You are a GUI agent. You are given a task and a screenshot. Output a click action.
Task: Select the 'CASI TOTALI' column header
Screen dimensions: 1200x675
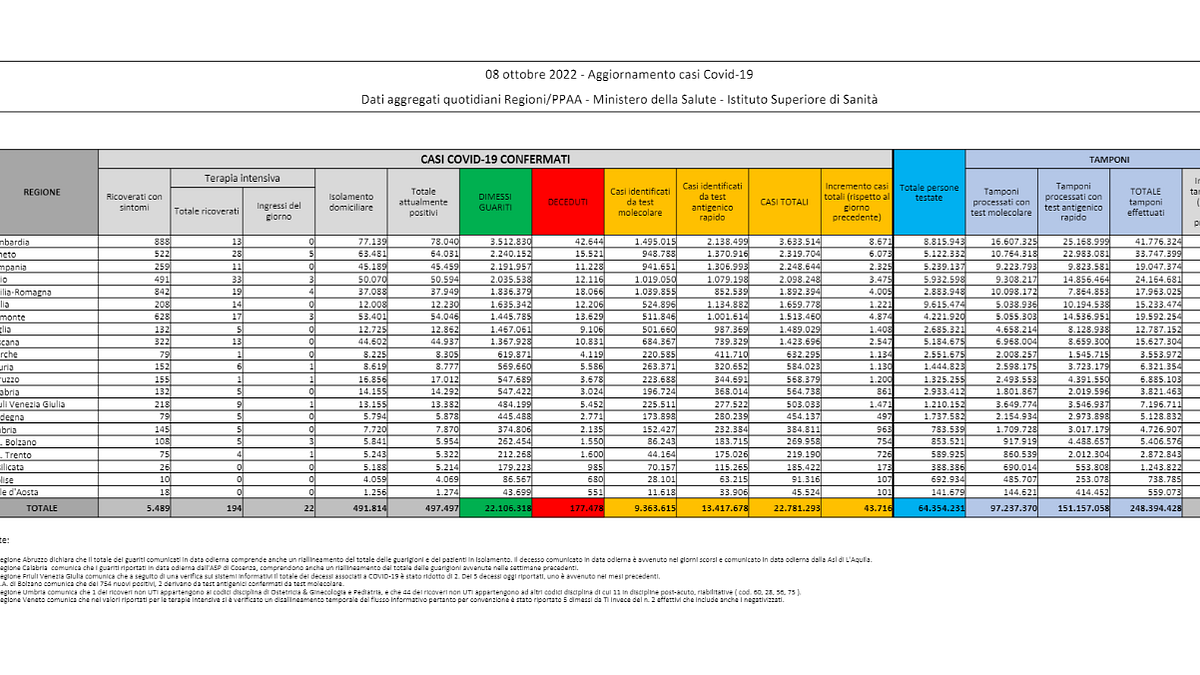(783, 202)
